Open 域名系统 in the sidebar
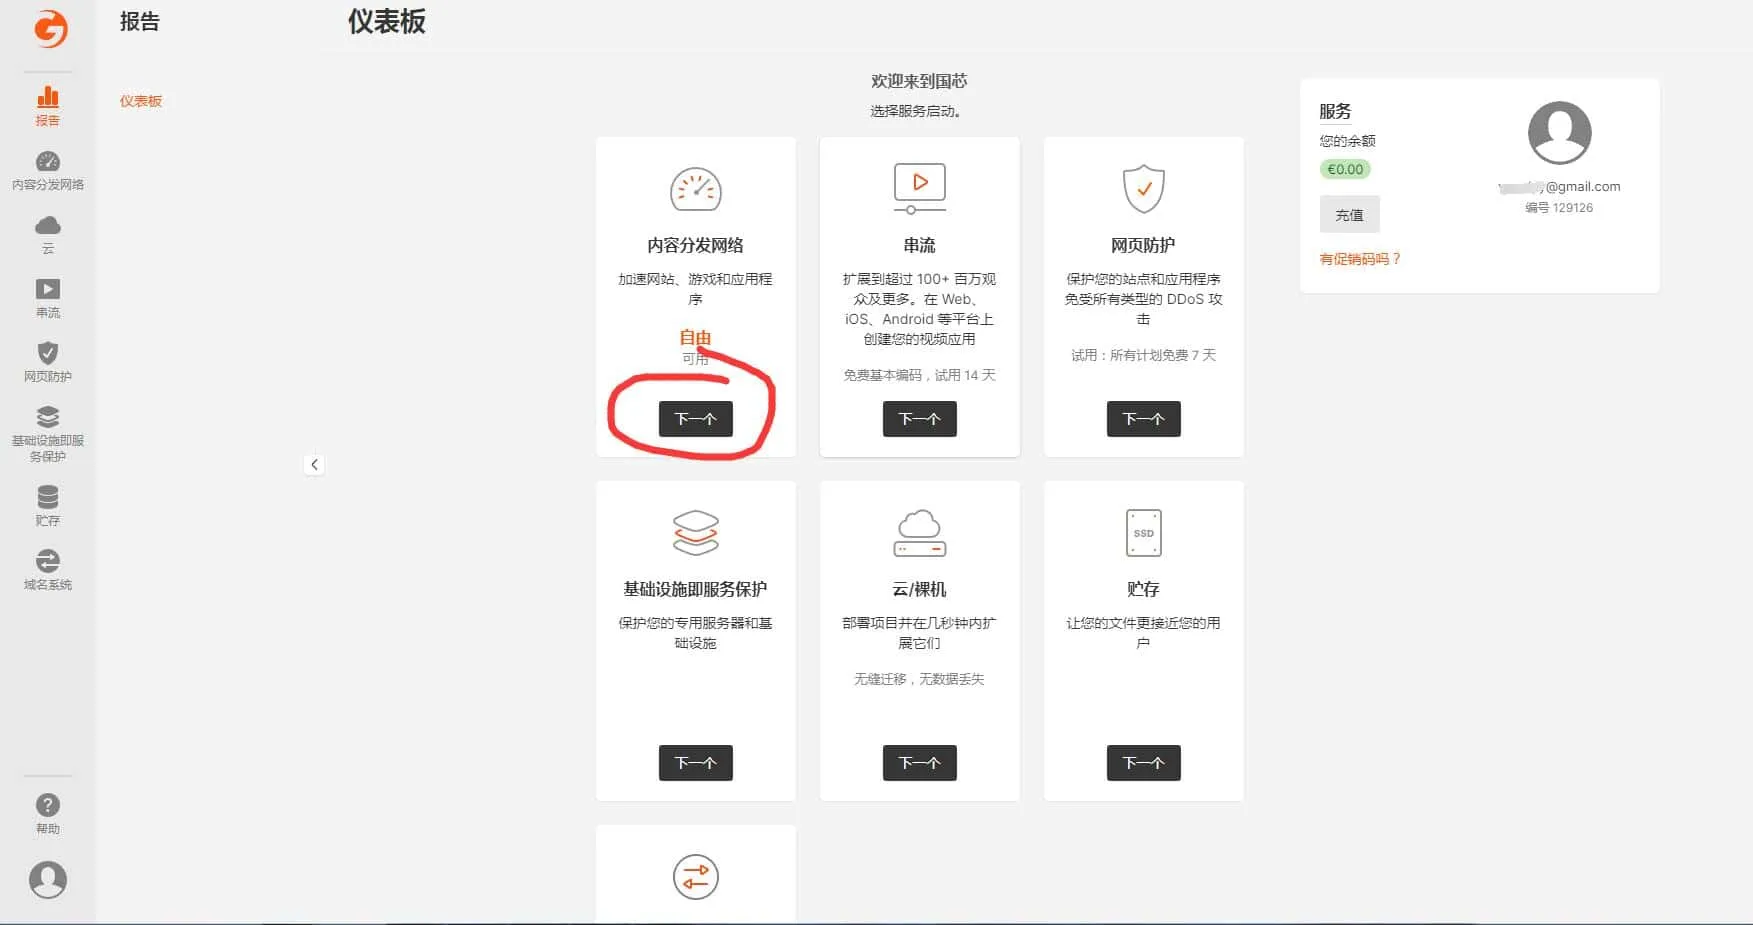1753x925 pixels. tap(48, 570)
